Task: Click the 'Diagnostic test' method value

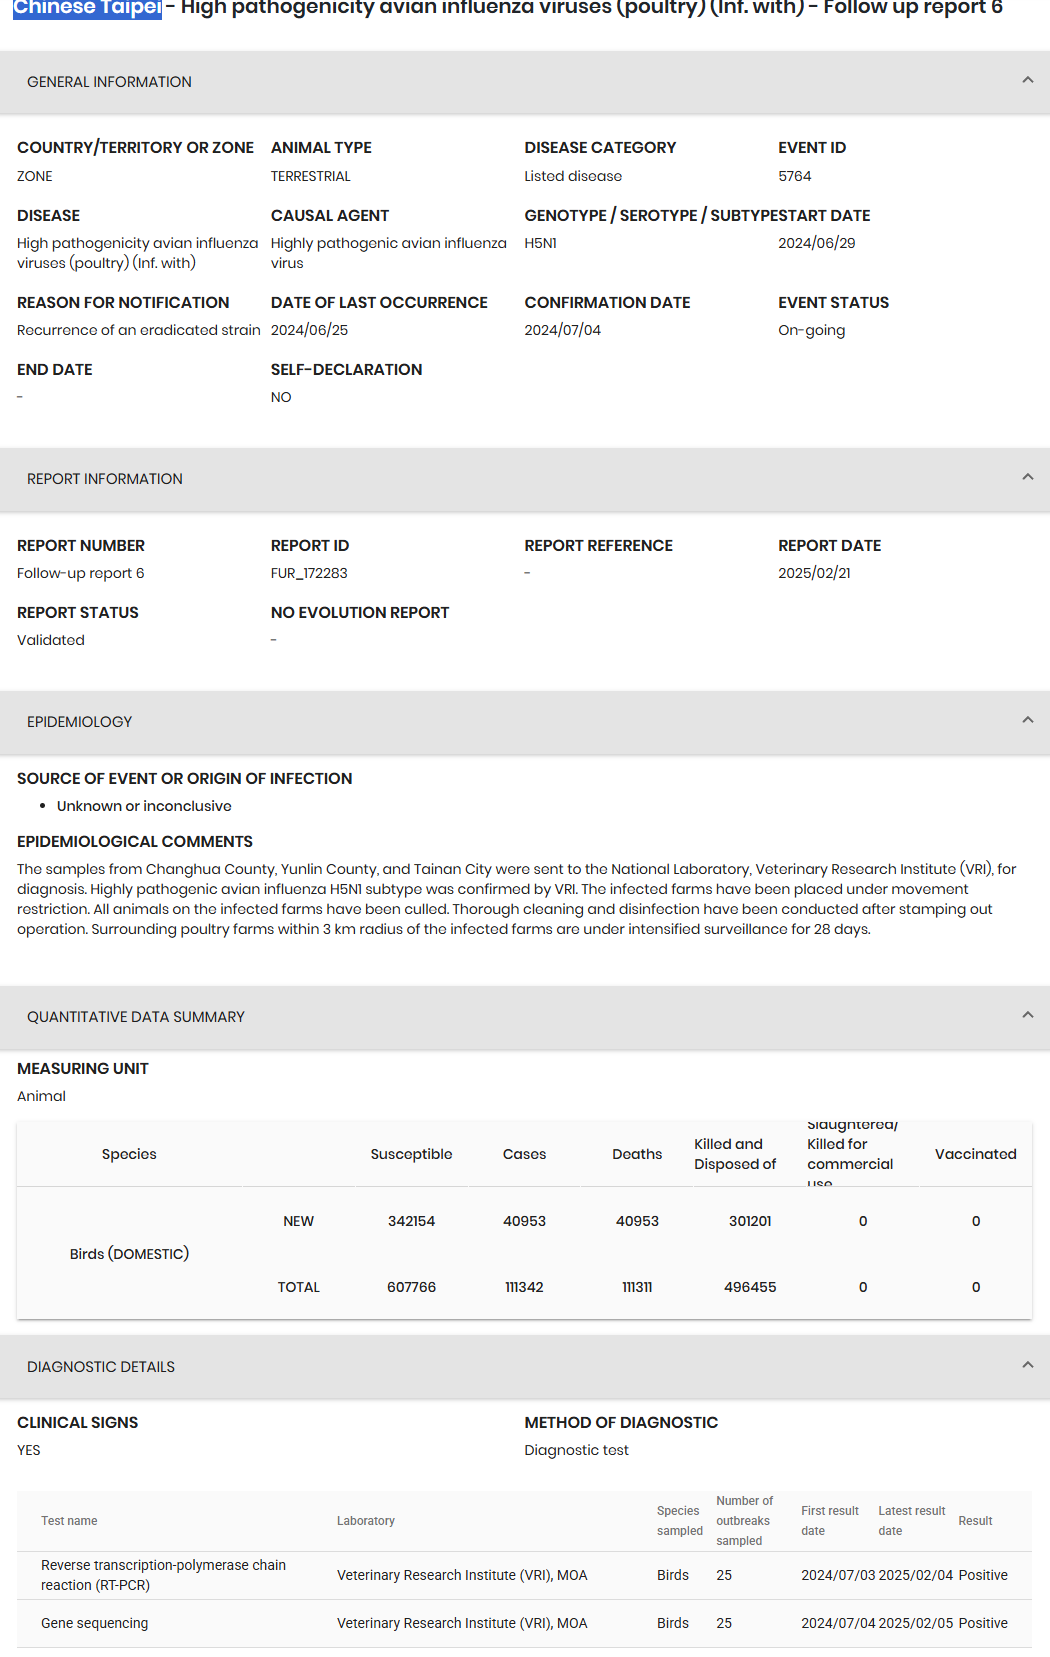Action: tap(577, 1450)
